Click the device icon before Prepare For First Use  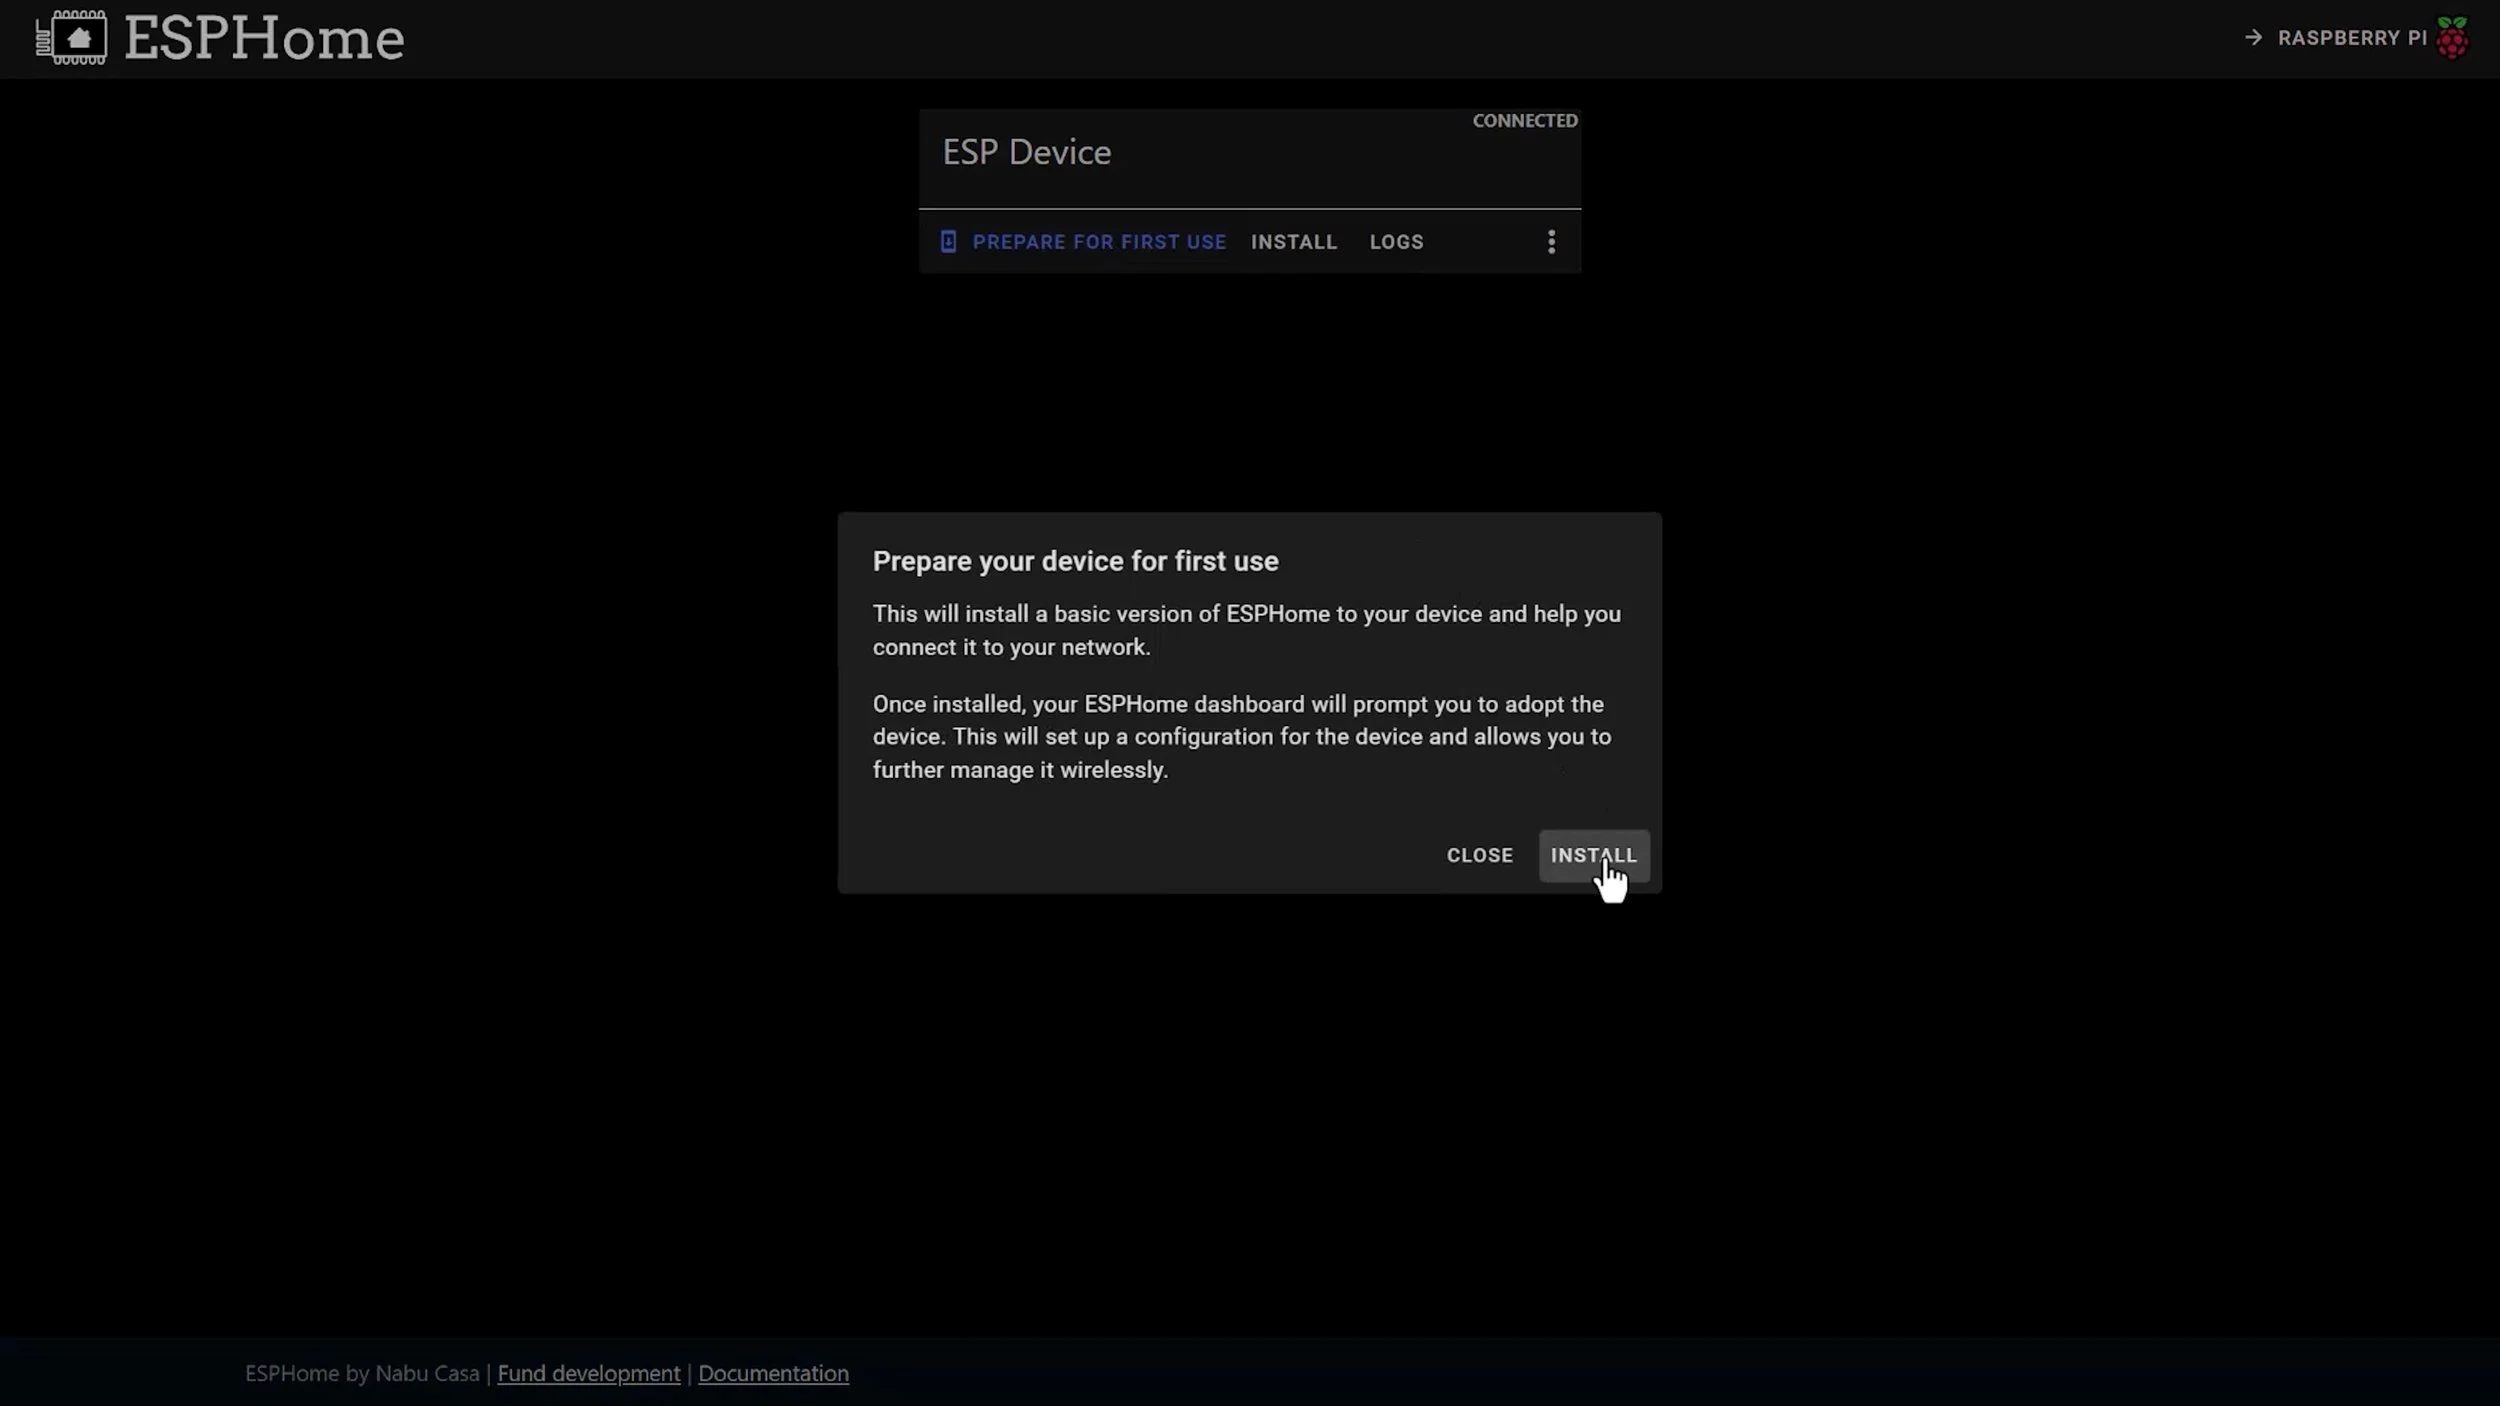point(948,242)
